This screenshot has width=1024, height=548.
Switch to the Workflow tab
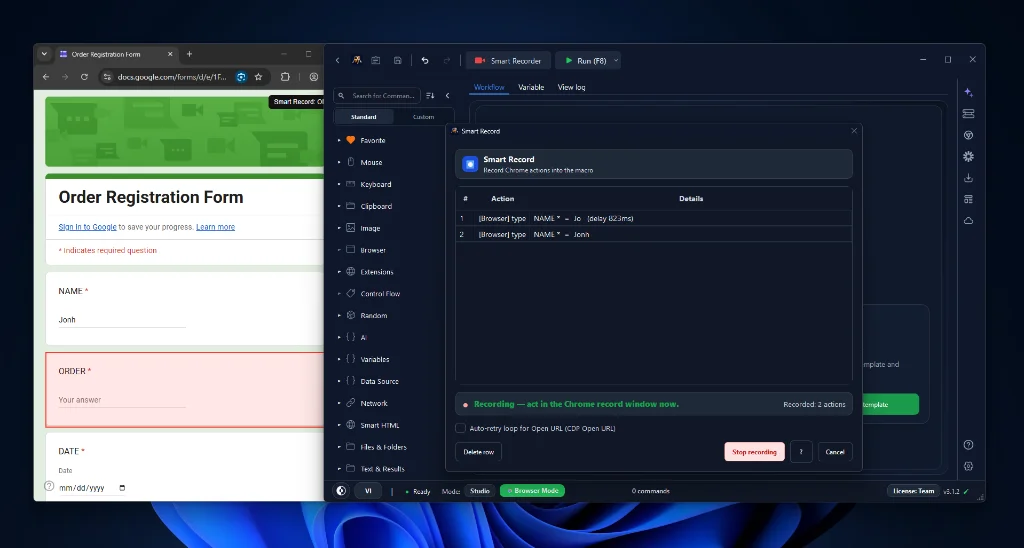[x=489, y=87]
